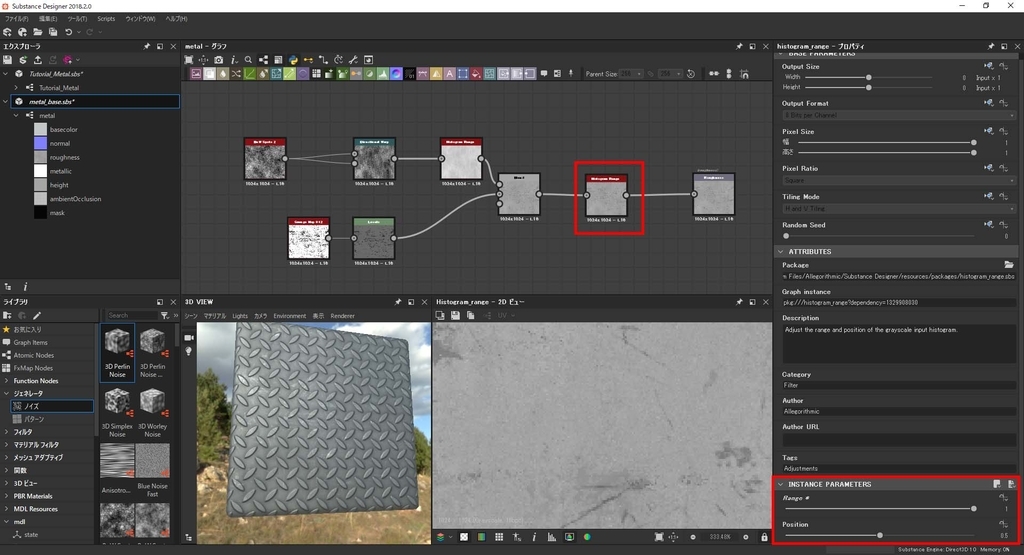
Task: Open the マテリアル menu in 3D View
Action: 215,316
